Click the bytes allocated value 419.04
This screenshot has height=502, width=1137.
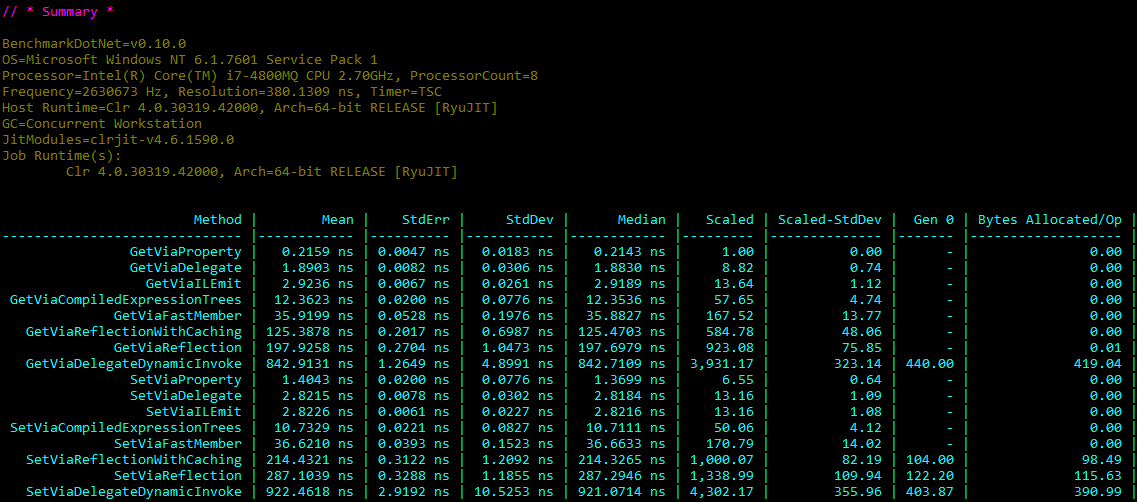pos(1098,363)
